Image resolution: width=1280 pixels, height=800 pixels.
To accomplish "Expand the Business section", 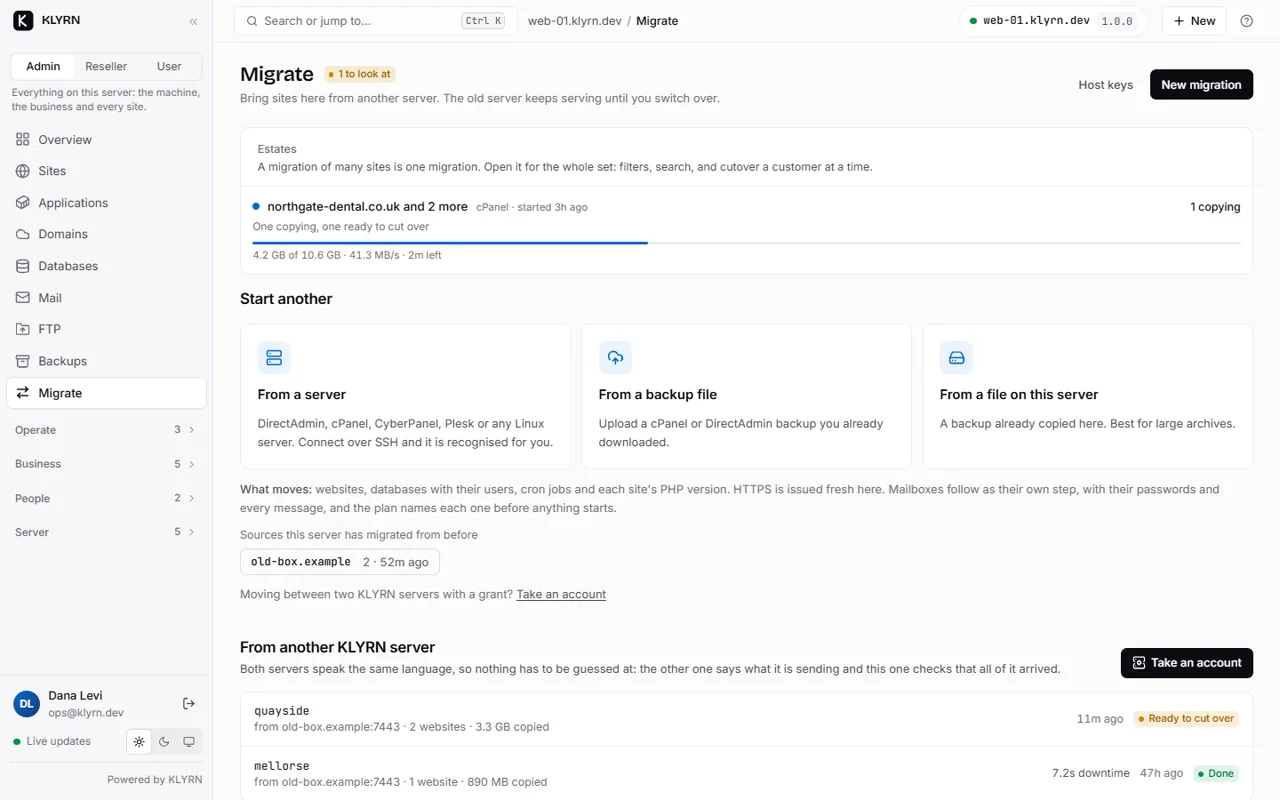I will click(x=106, y=464).
